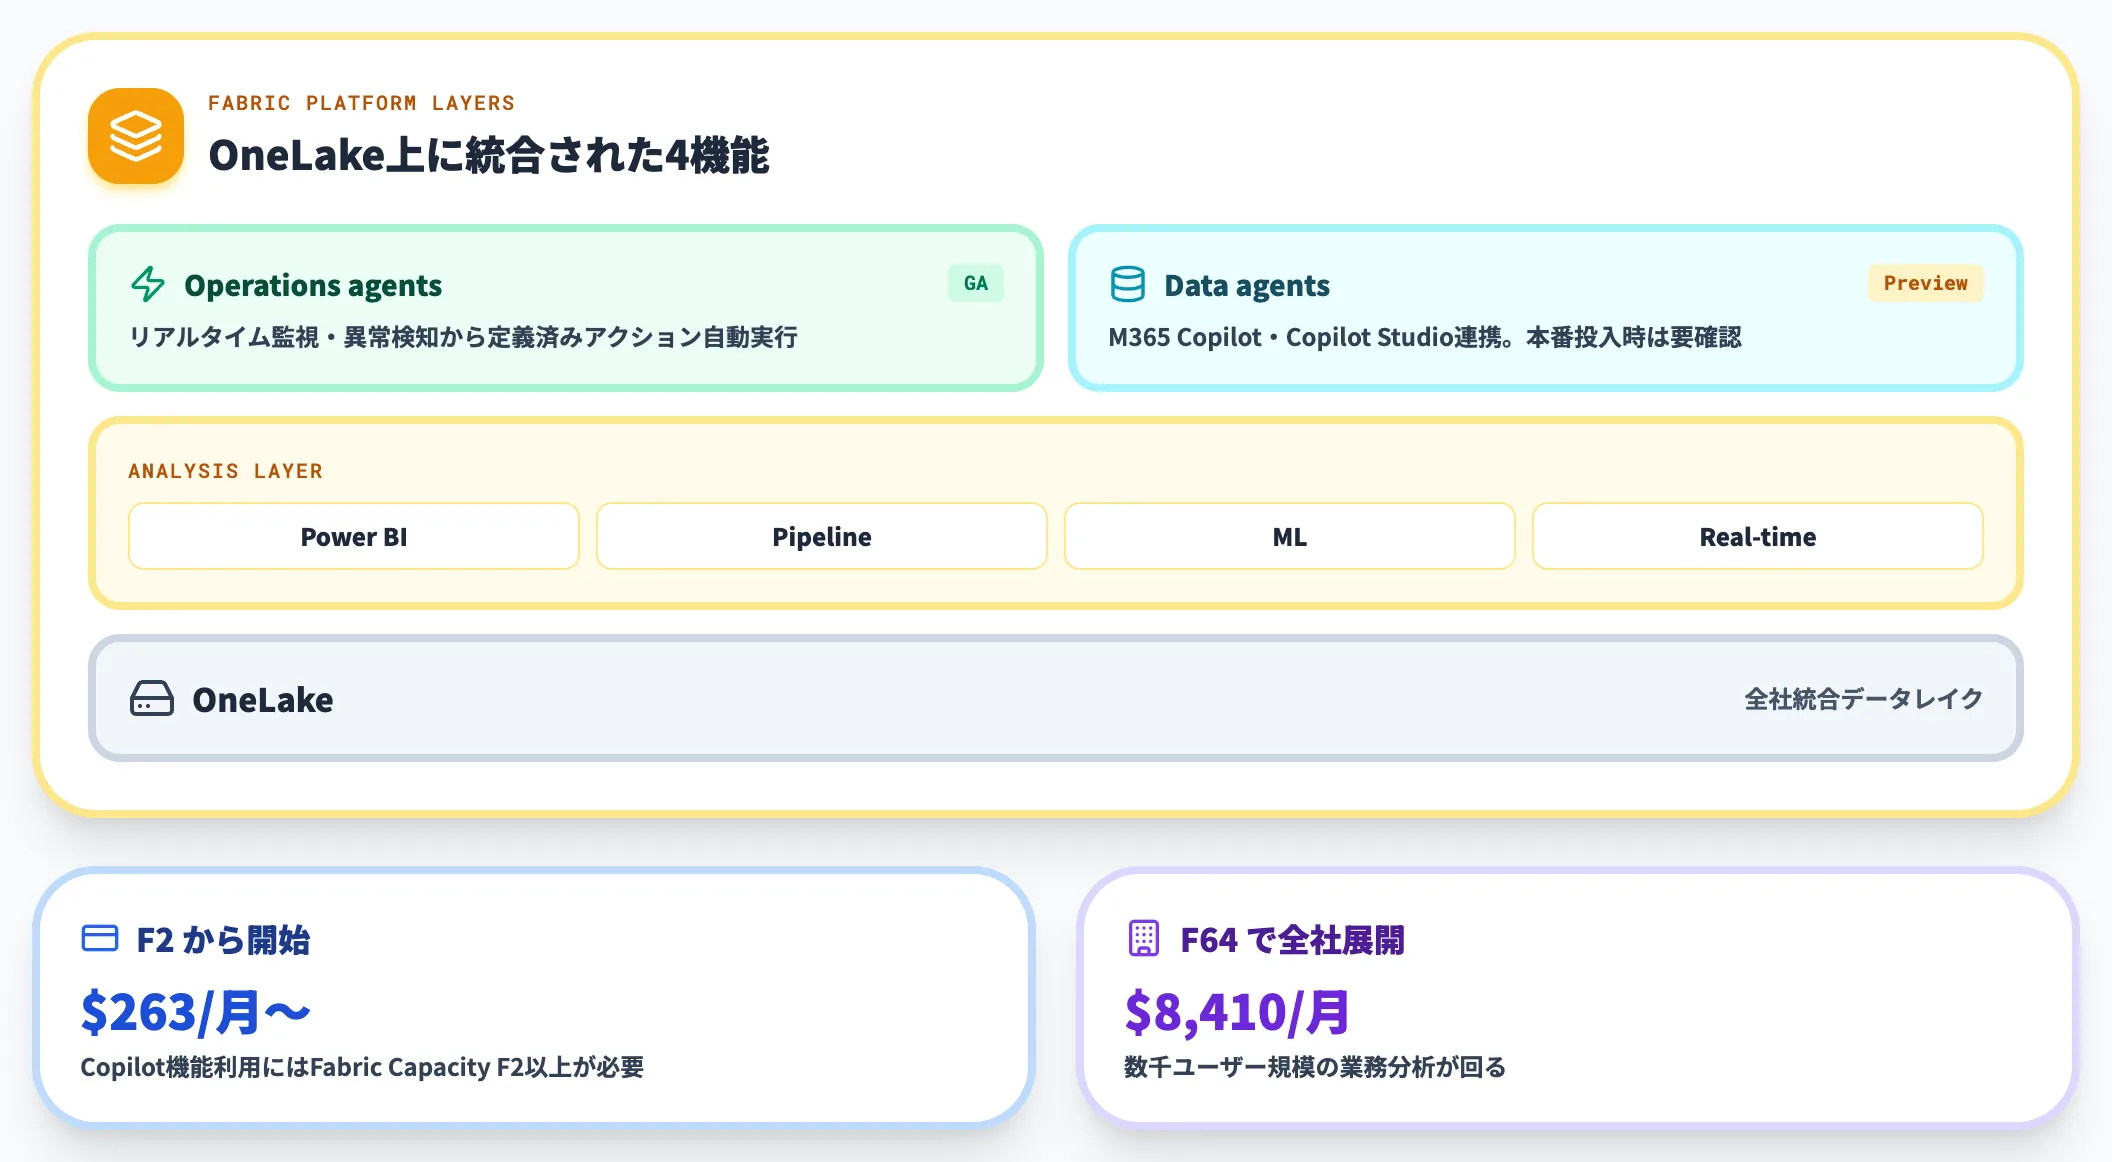
Task: Click the GA status badge
Action: click(976, 283)
